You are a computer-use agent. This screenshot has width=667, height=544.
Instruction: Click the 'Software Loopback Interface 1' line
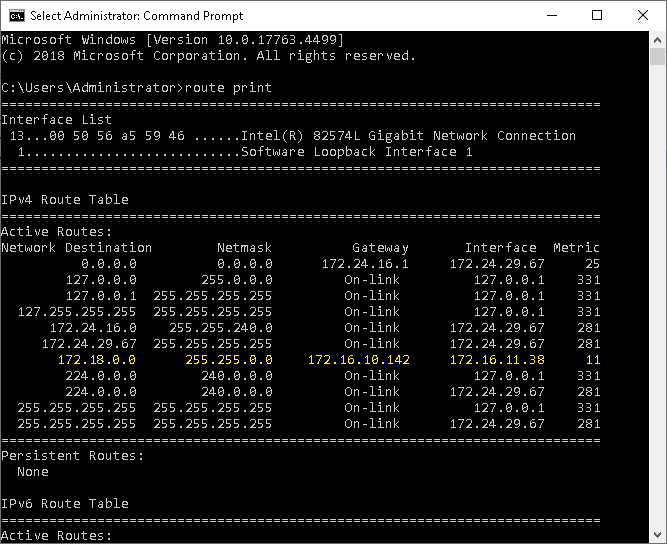coord(245,152)
